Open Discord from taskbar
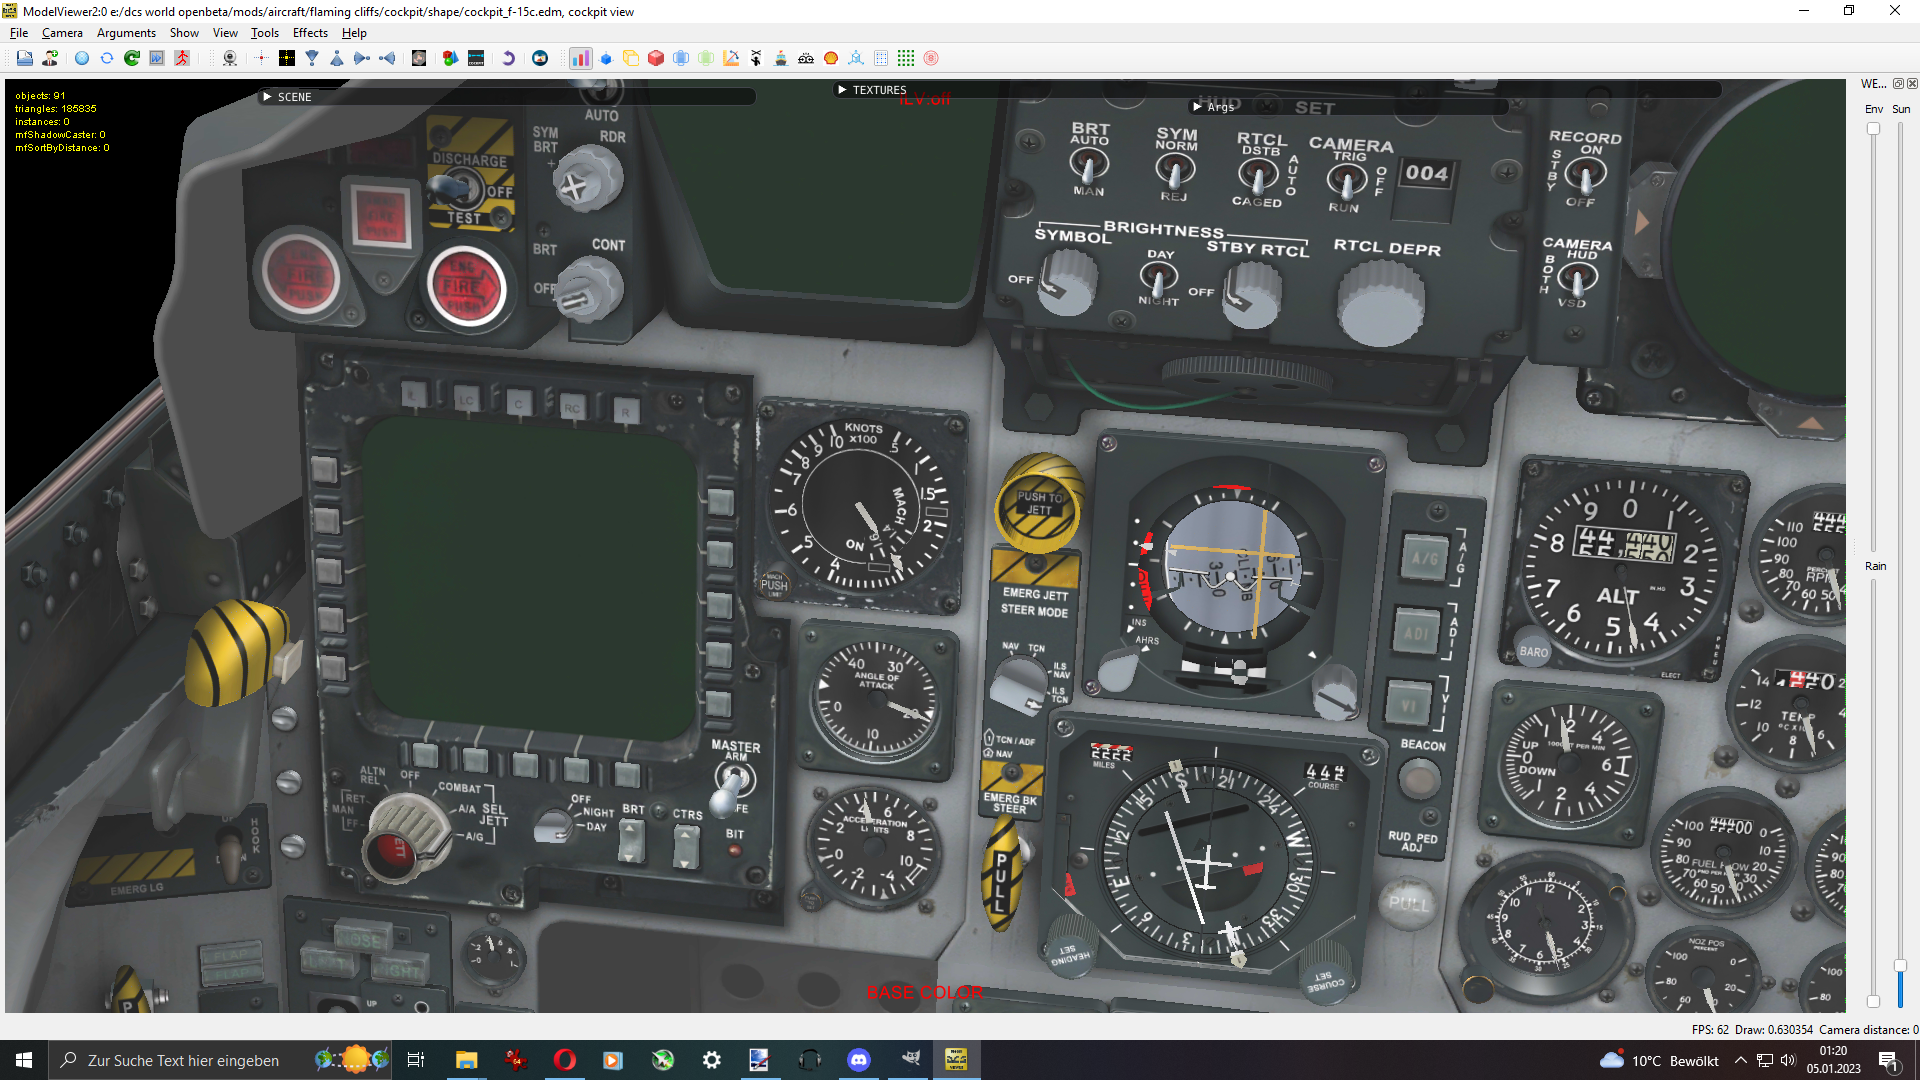Screen dimensions: 1920x1080 (859, 1060)
